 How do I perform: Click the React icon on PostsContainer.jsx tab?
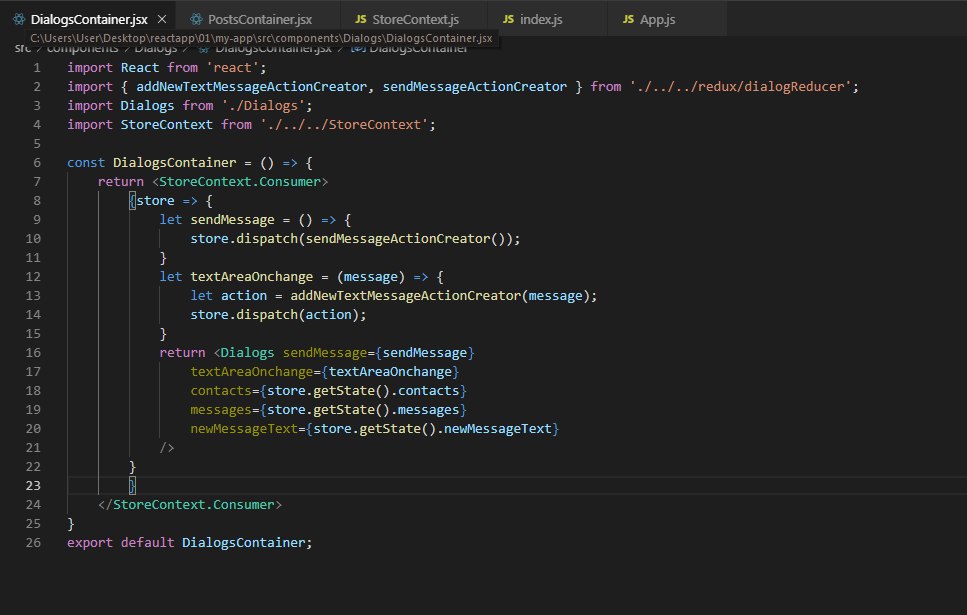pos(195,19)
